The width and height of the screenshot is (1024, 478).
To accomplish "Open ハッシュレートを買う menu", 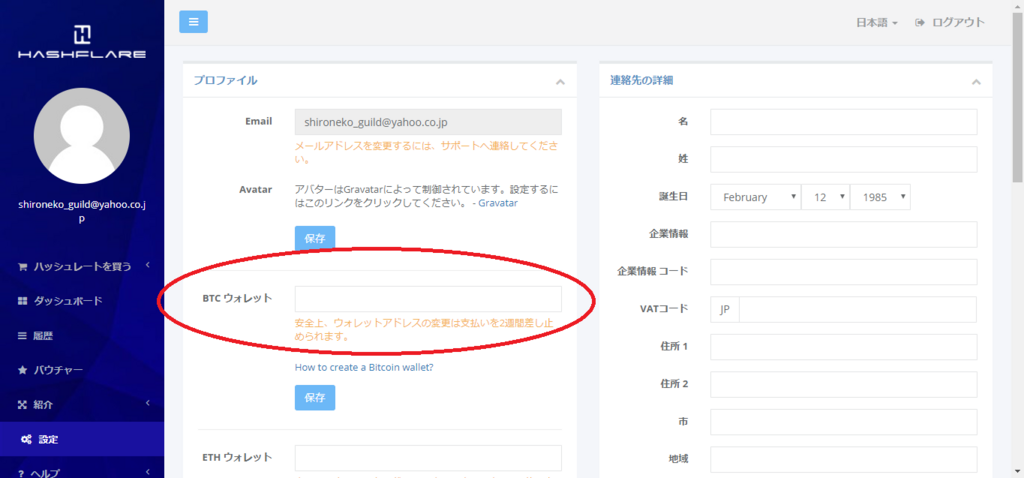I will pos(82,266).
